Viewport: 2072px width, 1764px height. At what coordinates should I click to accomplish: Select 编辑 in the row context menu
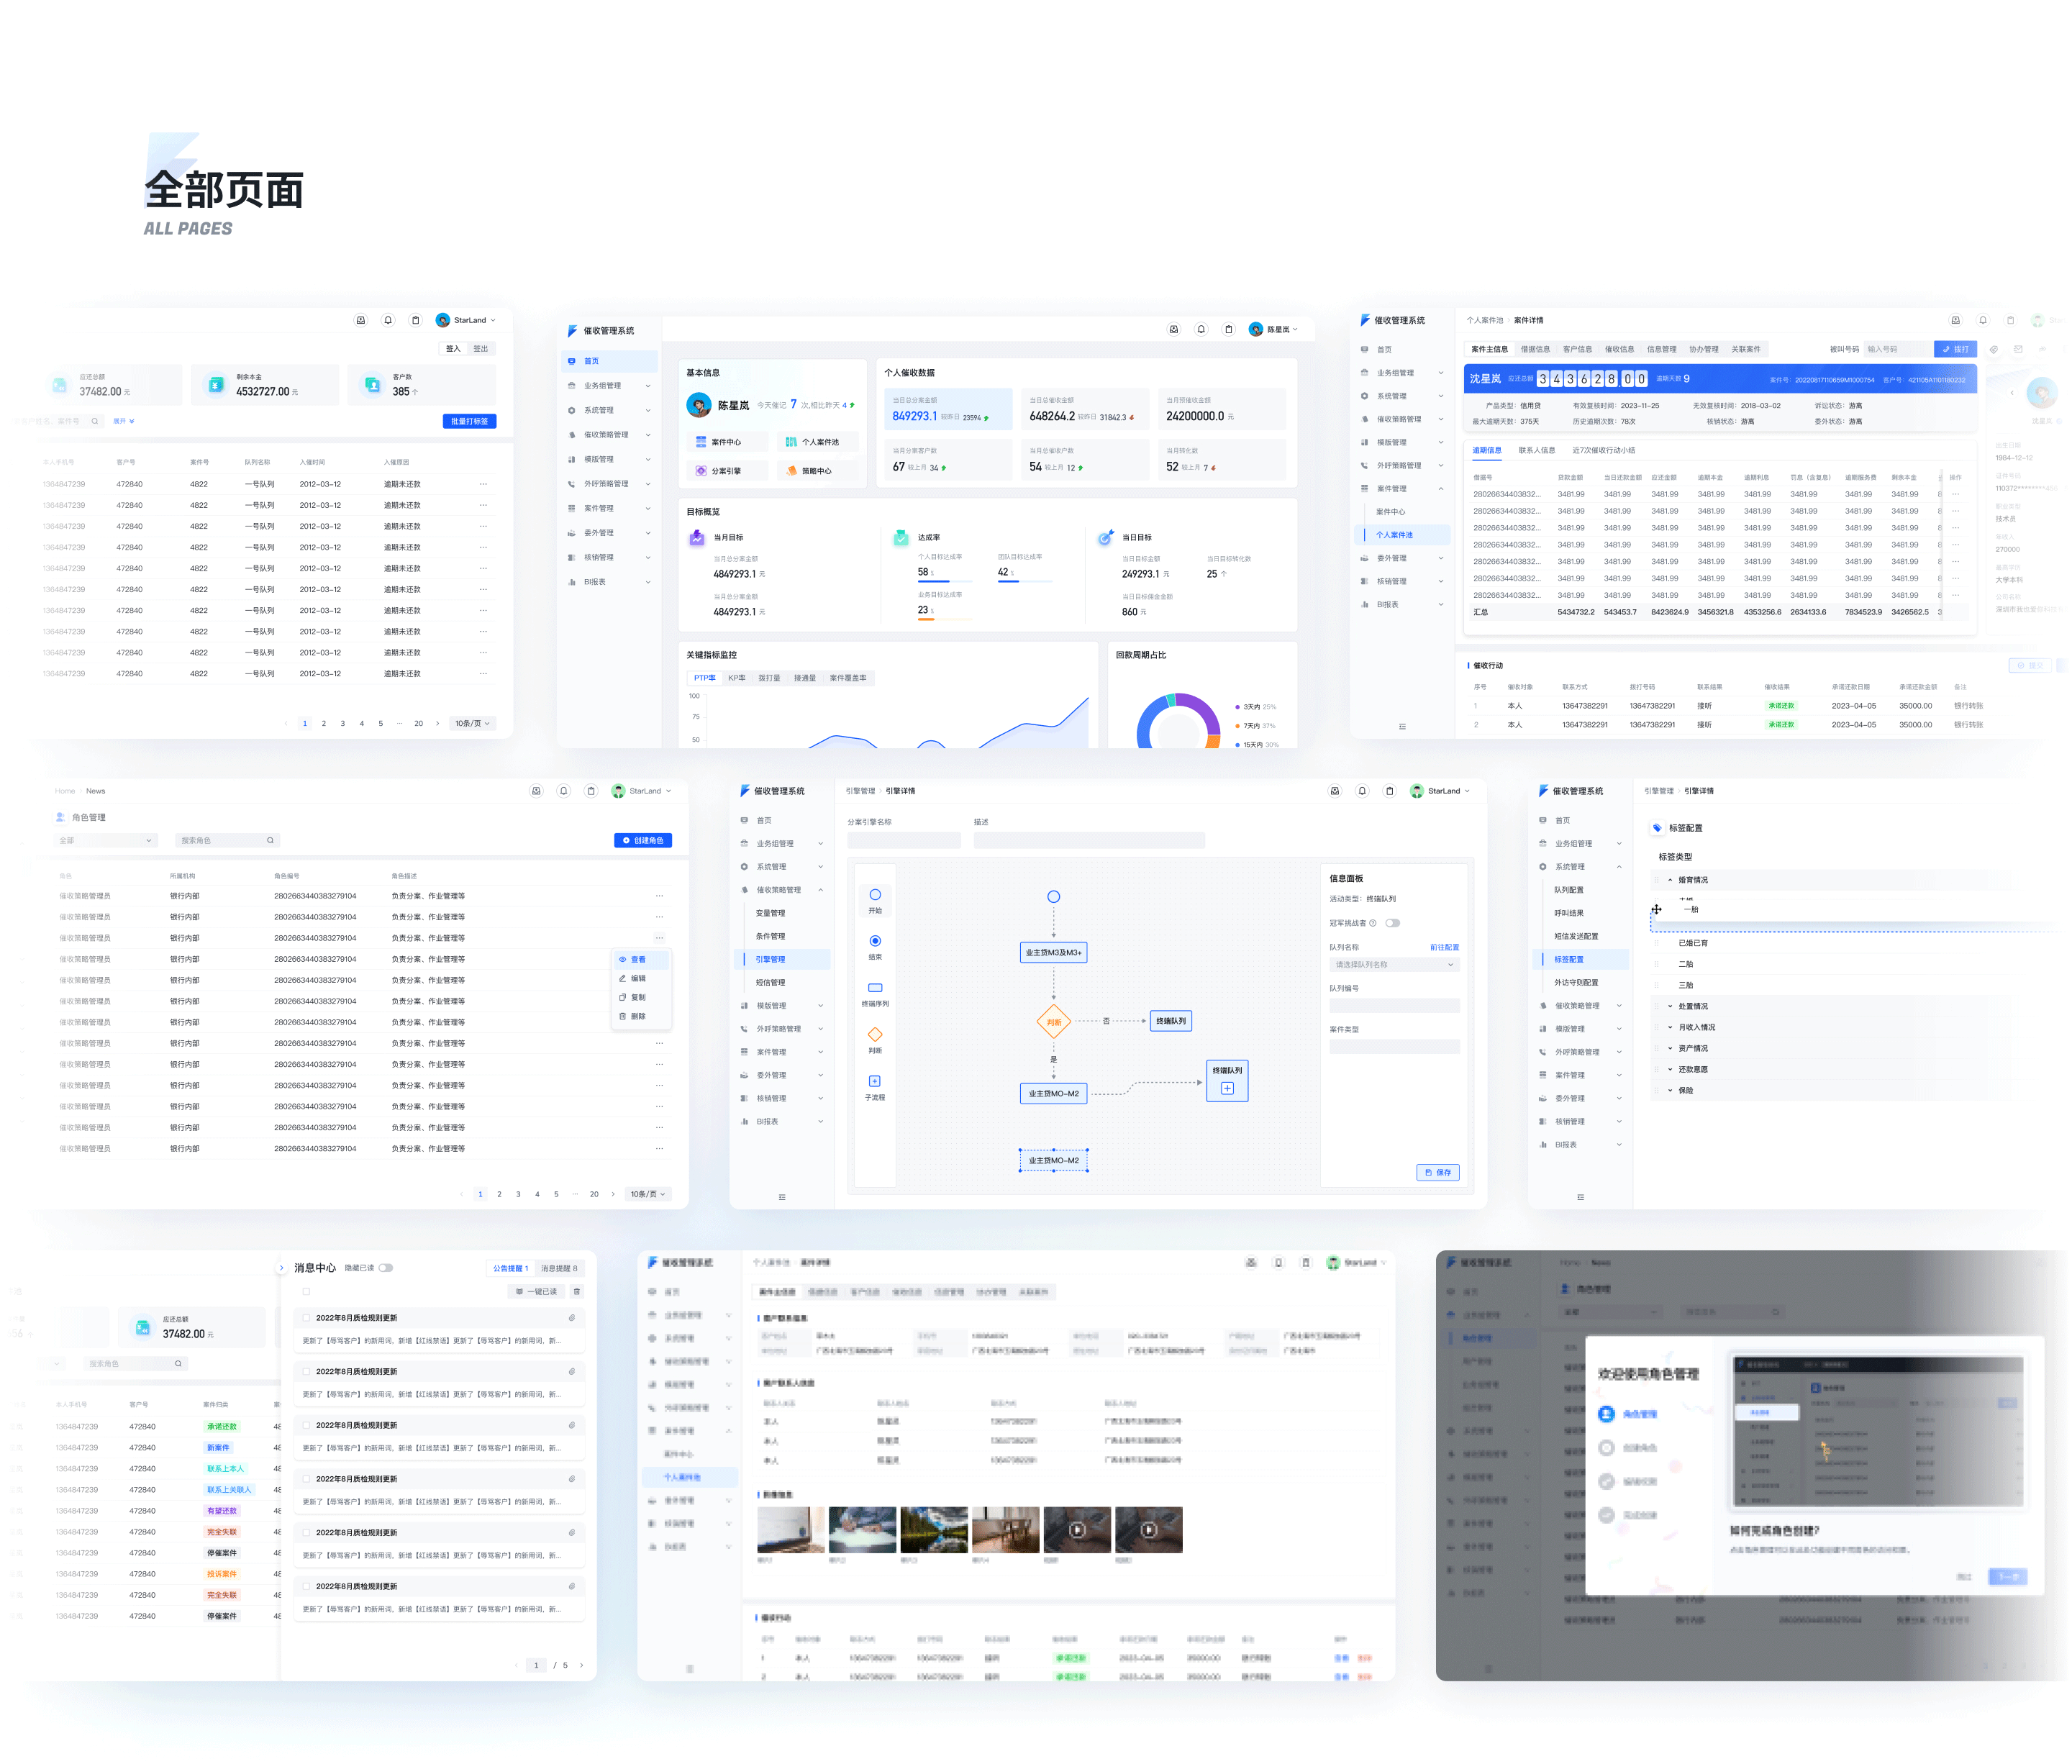point(638,978)
